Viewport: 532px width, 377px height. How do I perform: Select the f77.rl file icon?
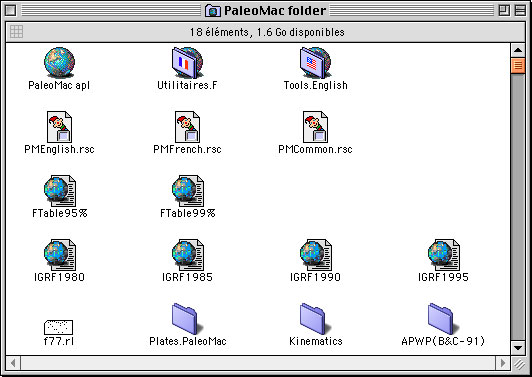coord(58,327)
